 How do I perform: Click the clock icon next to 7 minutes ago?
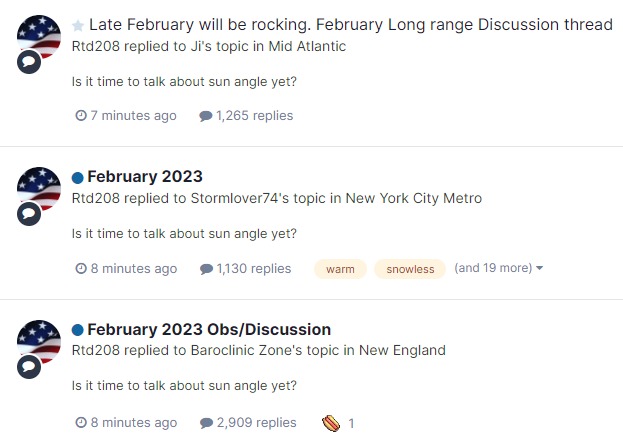point(81,116)
